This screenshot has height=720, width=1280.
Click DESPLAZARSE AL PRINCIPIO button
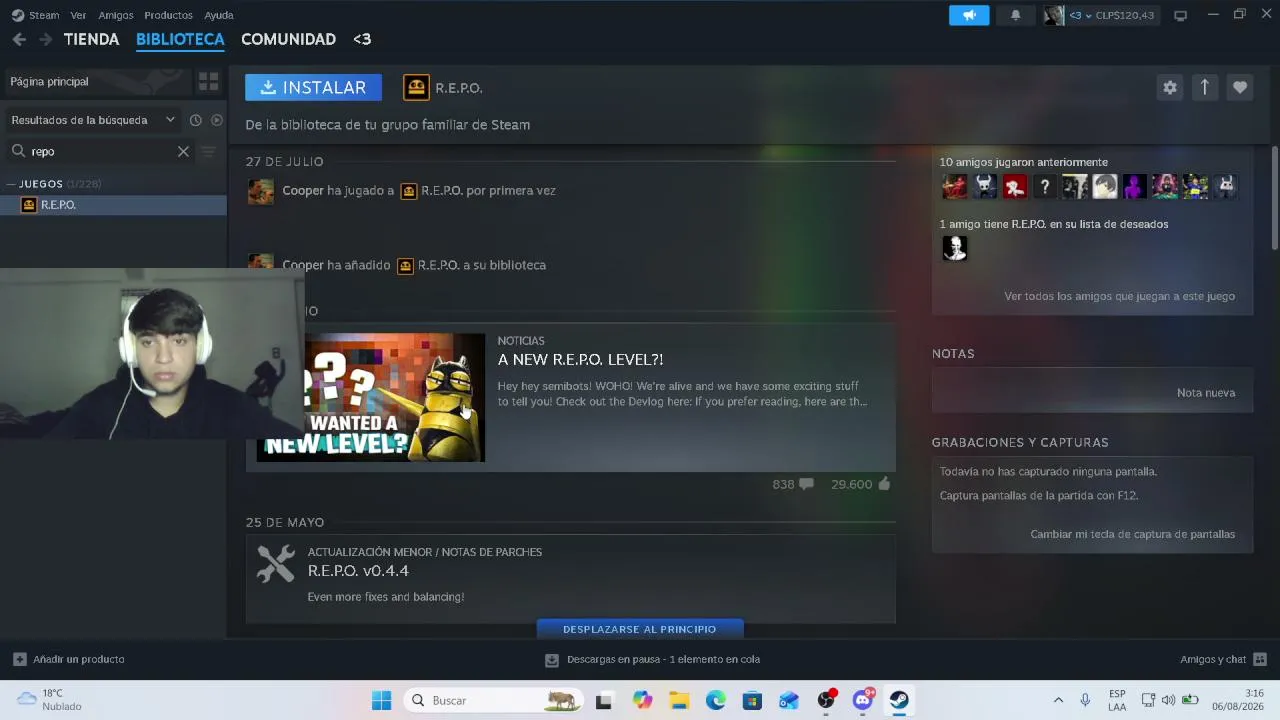640,629
